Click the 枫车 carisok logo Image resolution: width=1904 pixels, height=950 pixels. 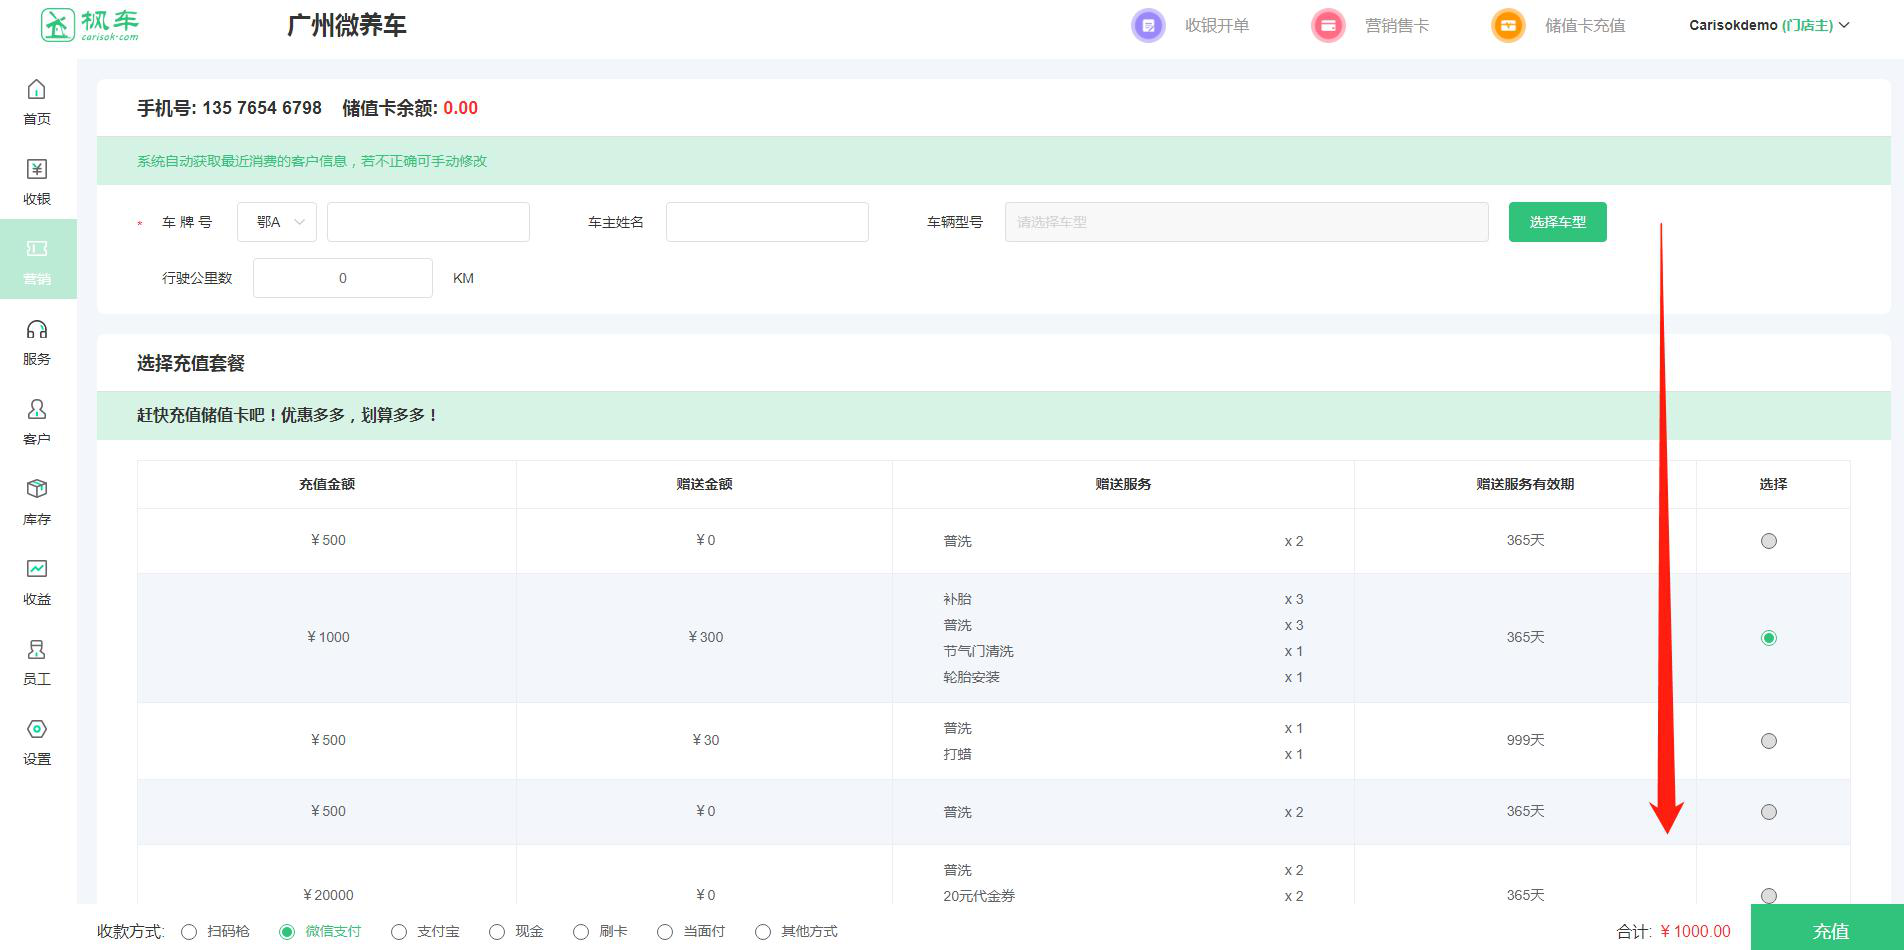click(90, 25)
